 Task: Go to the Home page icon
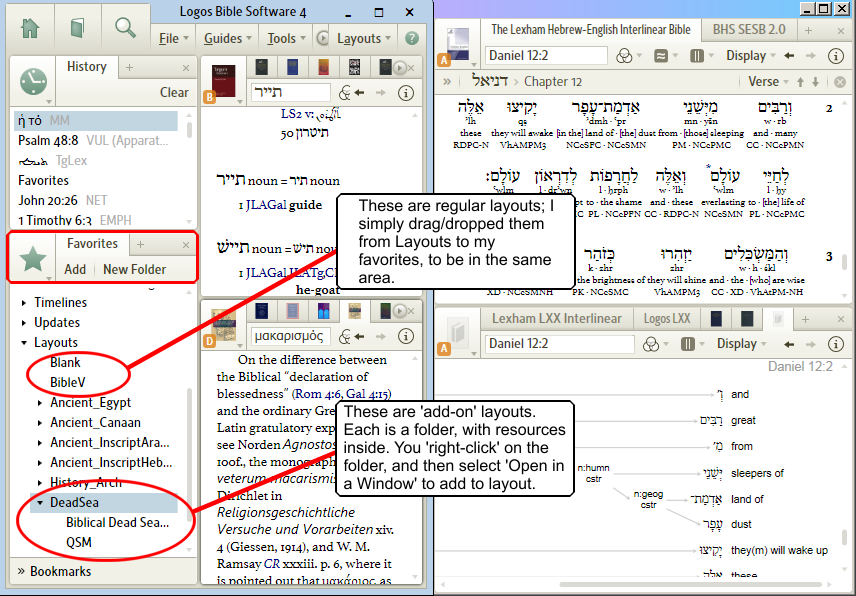30,28
